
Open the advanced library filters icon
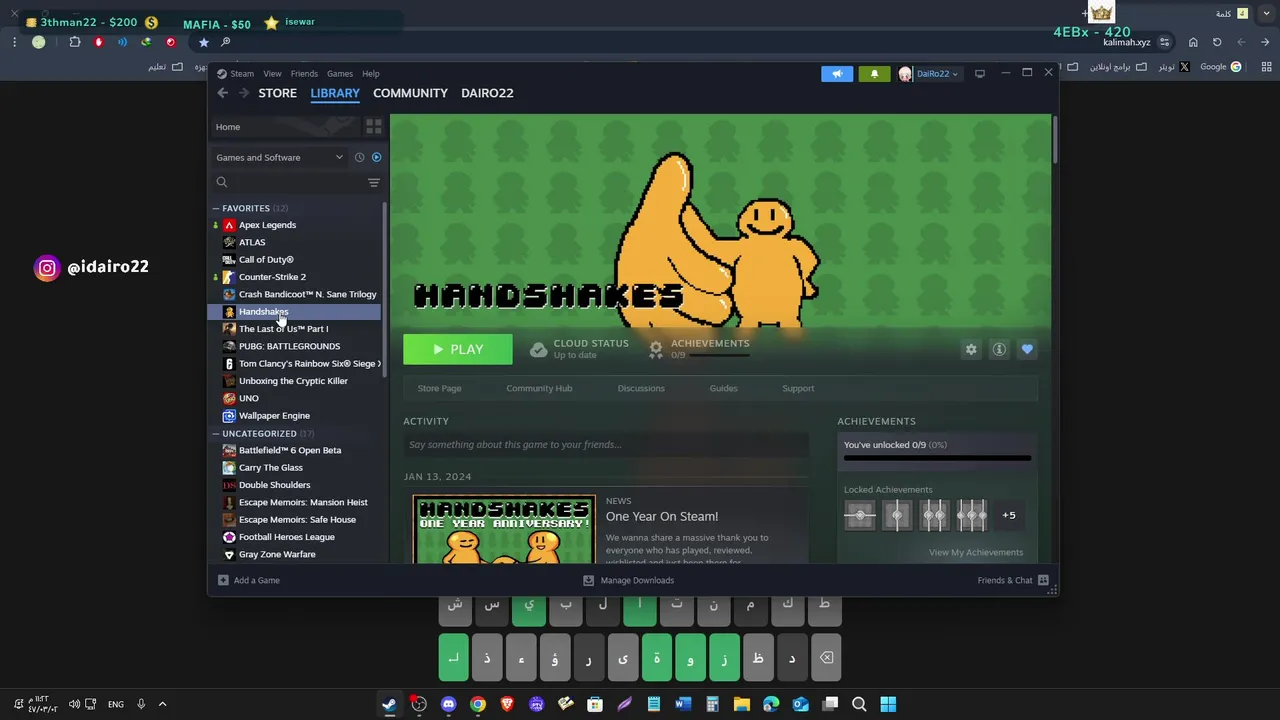click(374, 182)
